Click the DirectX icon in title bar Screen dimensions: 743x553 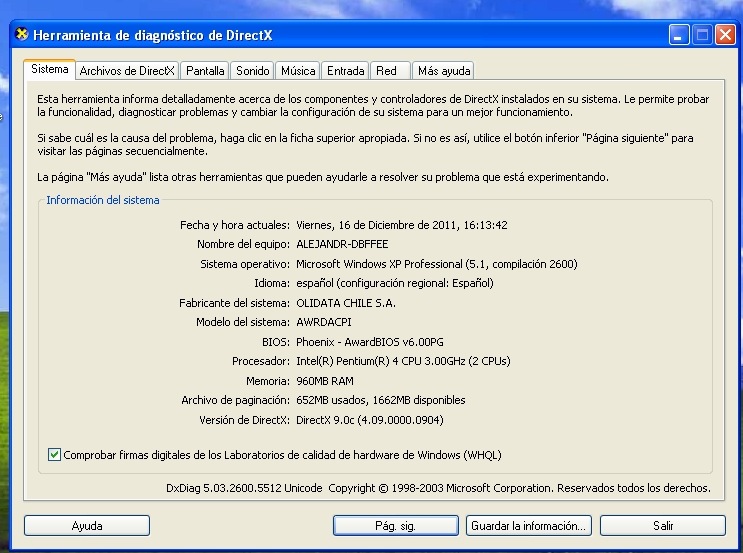click(21, 35)
